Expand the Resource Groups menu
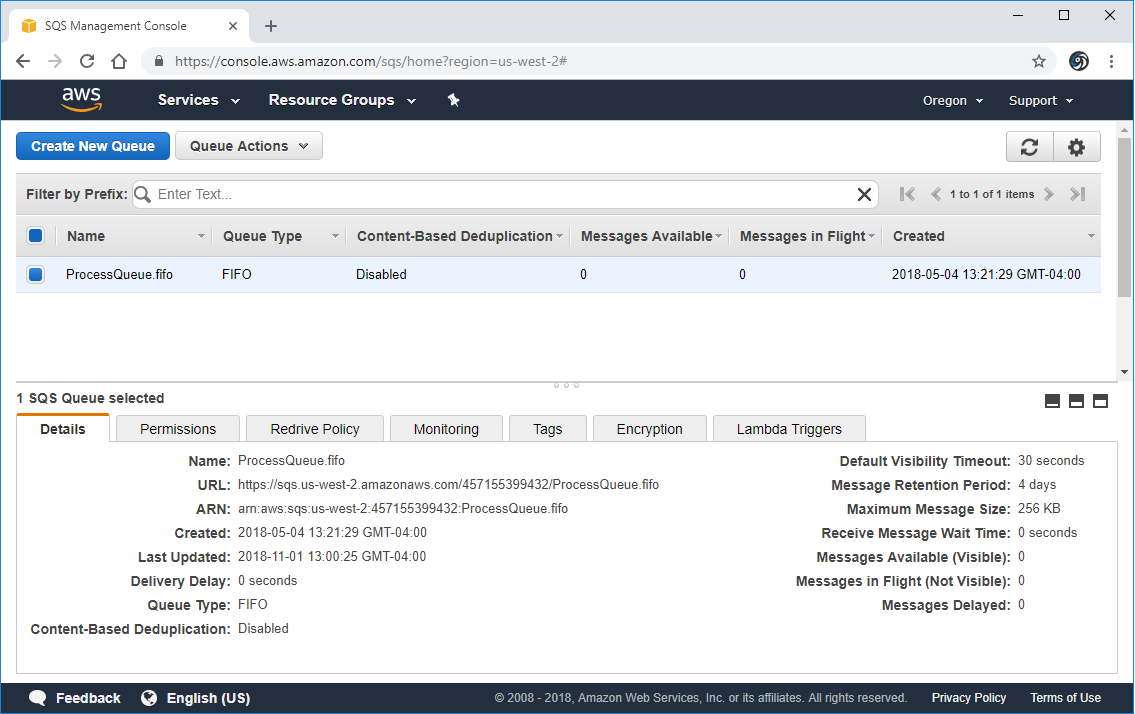Viewport: 1135px width, 714px height. pyautogui.click(x=342, y=100)
